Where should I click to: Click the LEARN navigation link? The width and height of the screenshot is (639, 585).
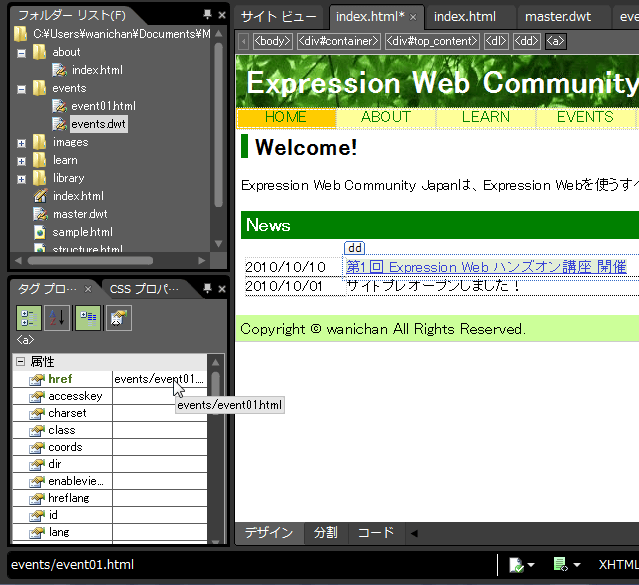(486, 117)
